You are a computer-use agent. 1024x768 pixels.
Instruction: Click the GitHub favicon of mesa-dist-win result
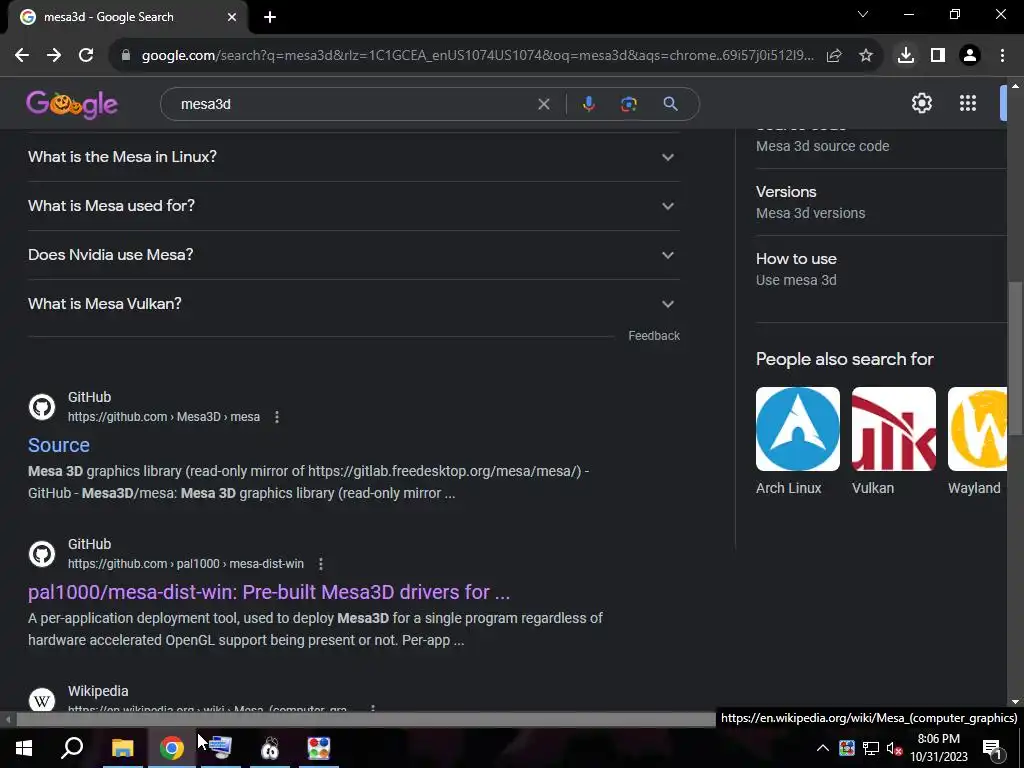42,554
